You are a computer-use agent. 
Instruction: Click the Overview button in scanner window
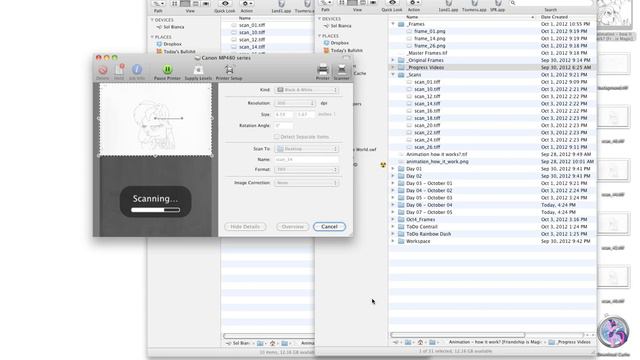click(292, 227)
